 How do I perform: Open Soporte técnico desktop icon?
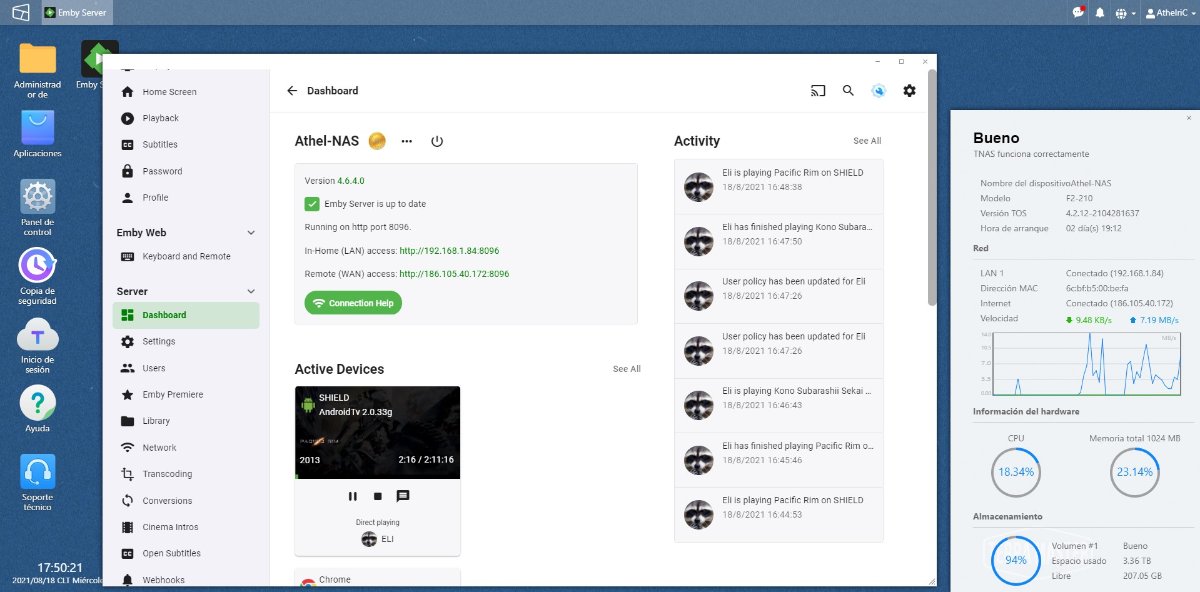38,483
